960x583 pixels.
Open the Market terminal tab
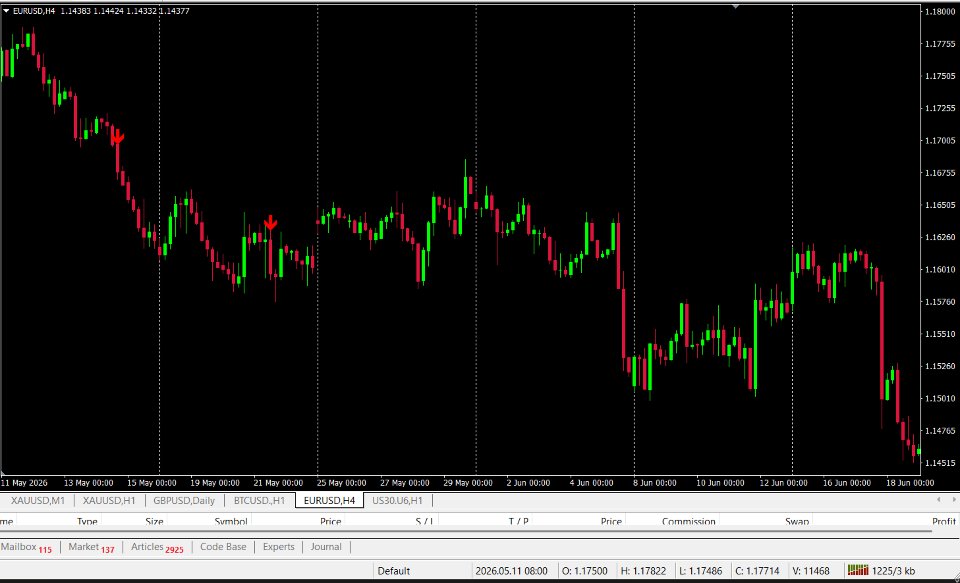click(x=91, y=547)
